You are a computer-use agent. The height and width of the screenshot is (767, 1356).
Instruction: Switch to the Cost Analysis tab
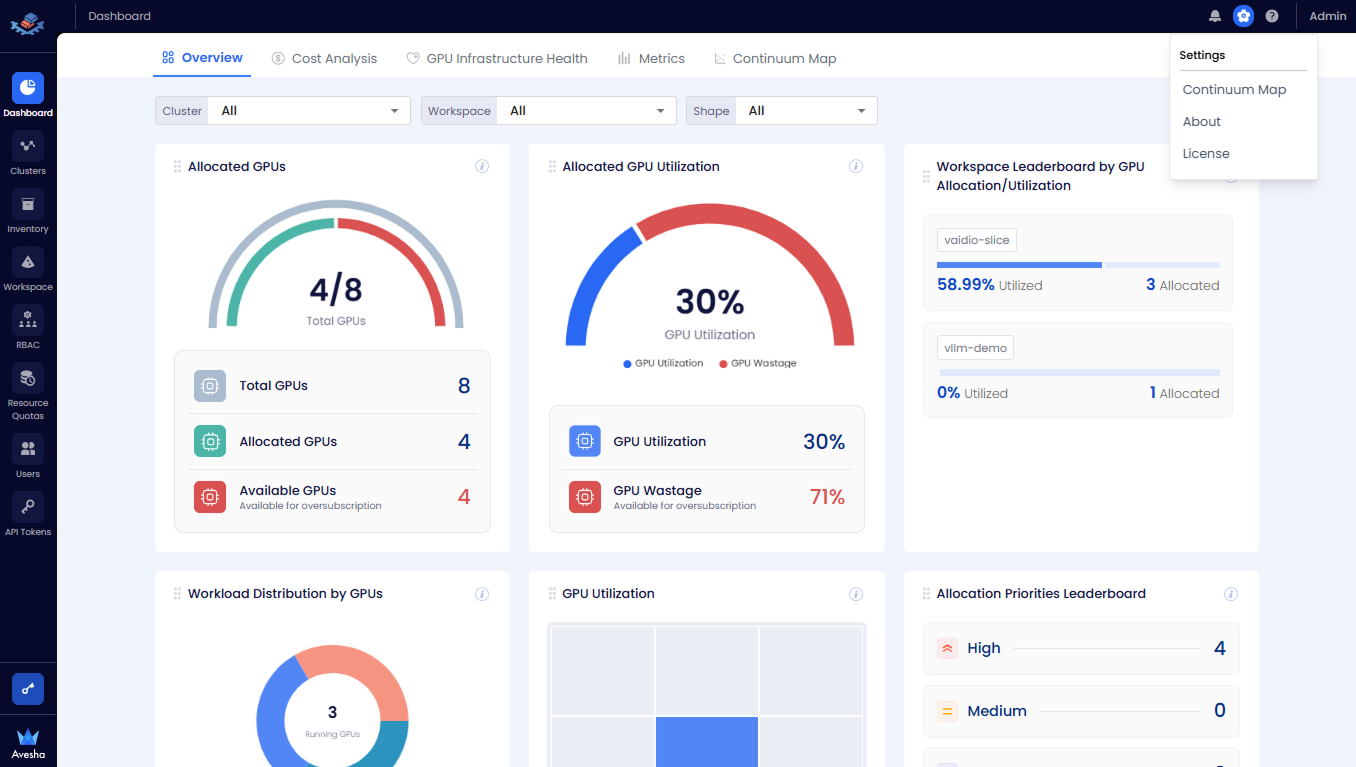pos(324,59)
